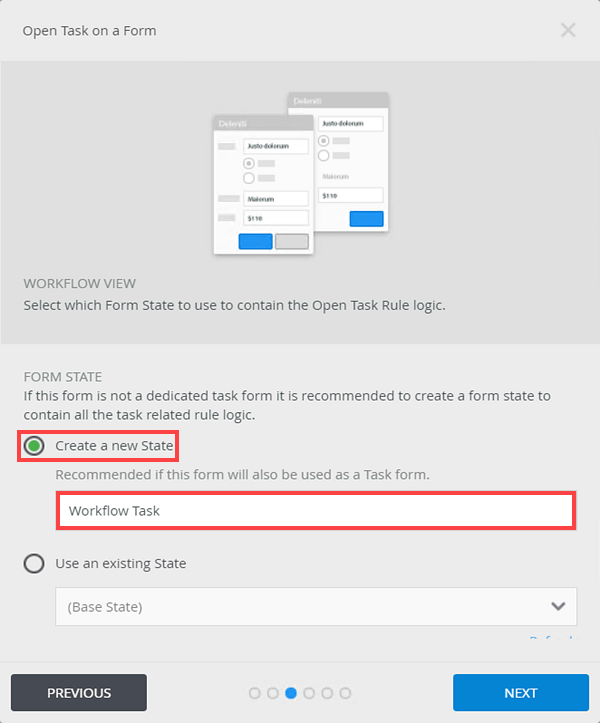Close the Open Task on a Form dialog
Screen dimensions: 600x723
click(x=568, y=30)
